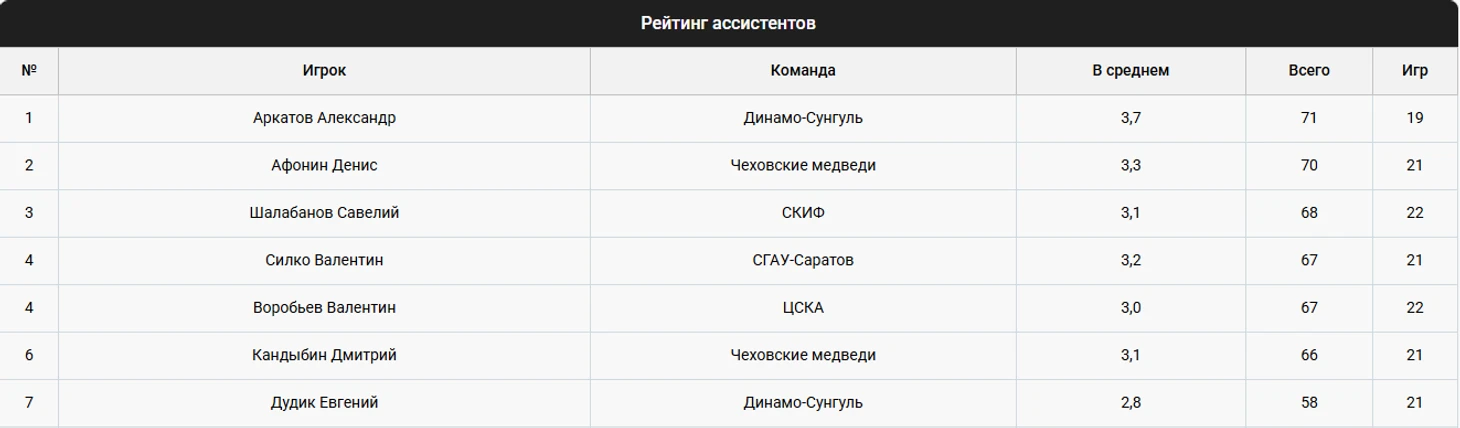Screen dimensions: 1460x428
Task: Select player Шалабанов Савелий
Action: [x=324, y=213]
